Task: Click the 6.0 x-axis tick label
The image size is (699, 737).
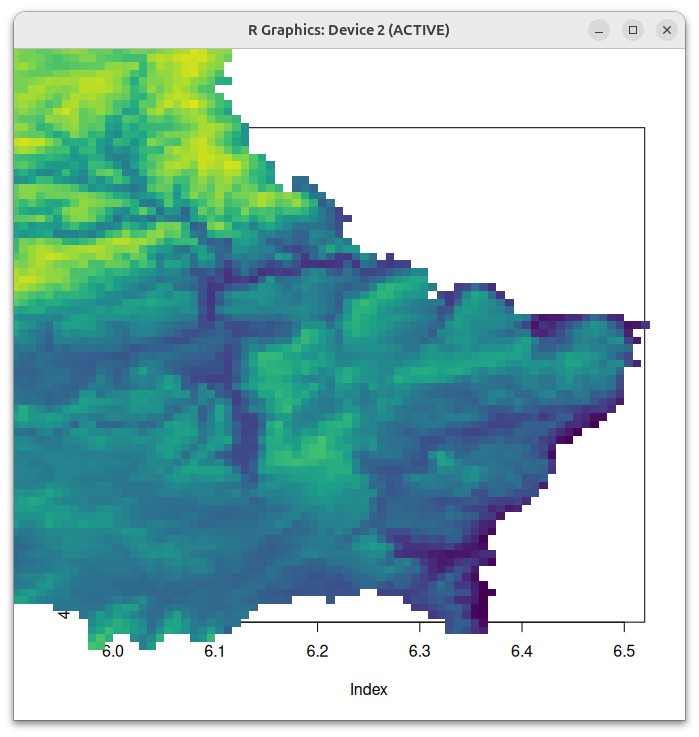Action: pyautogui.click(x=113, y=651)
